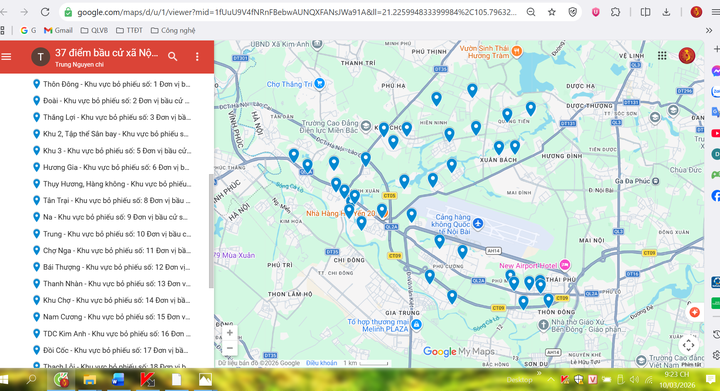Image resolution: width=720 pixels, height=391 pixels.
Task: Select Tân Trại - Khu vực bỏ phiếu số 8
Action: pyautogui.click(x=112, y=200)
